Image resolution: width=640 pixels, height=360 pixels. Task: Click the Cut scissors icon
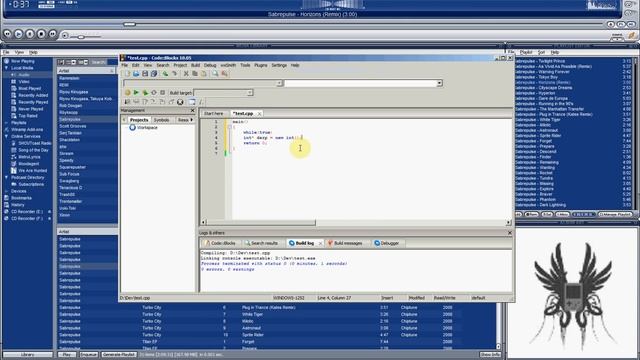(x=186, y=74)
